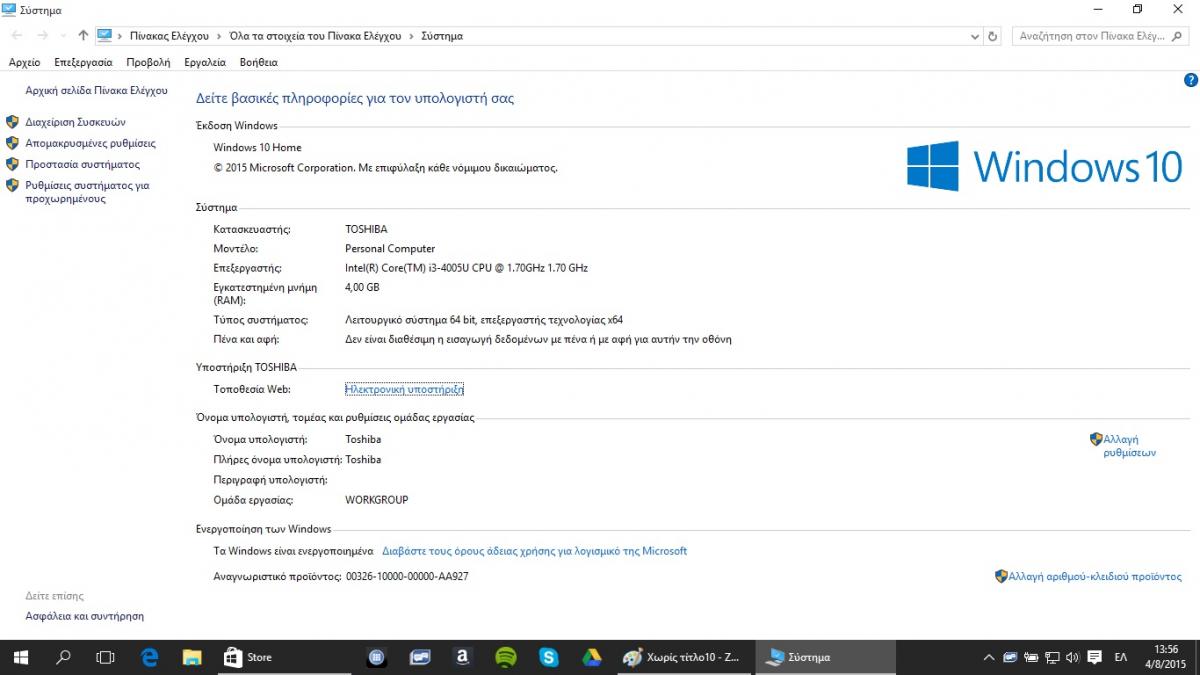Open Απομακρυσμένες ρυθμίσεις link
This screenshot has height=675, width=1200.
point(90,143)
